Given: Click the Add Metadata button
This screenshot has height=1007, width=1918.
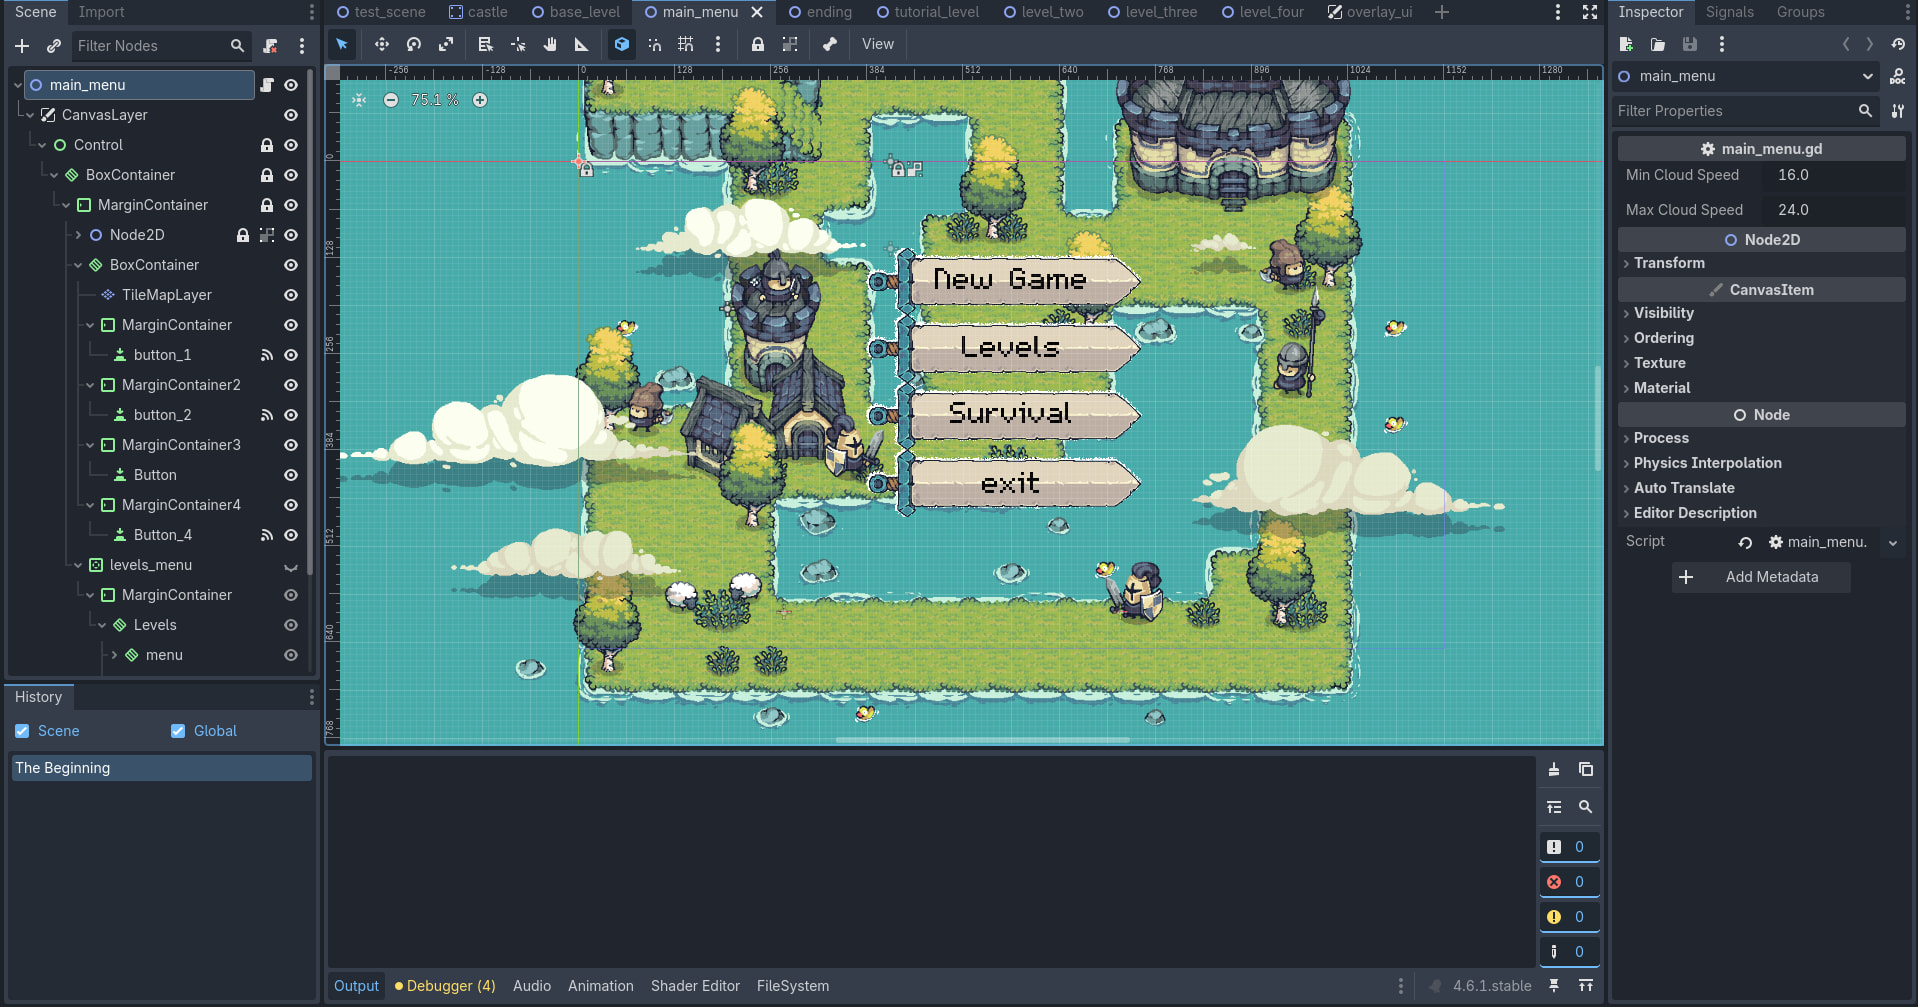Looking at the screenshot, I should (x=1761, y=577).
